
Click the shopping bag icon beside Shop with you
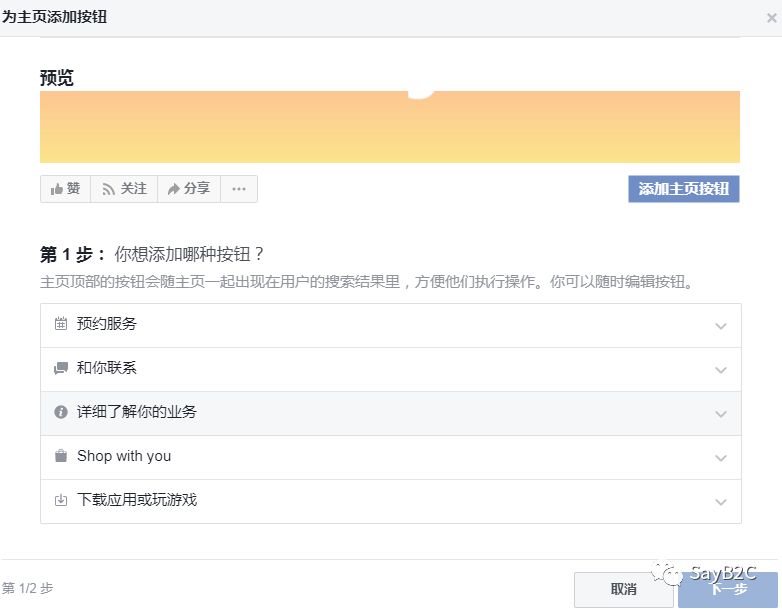[x=61, y=456]
